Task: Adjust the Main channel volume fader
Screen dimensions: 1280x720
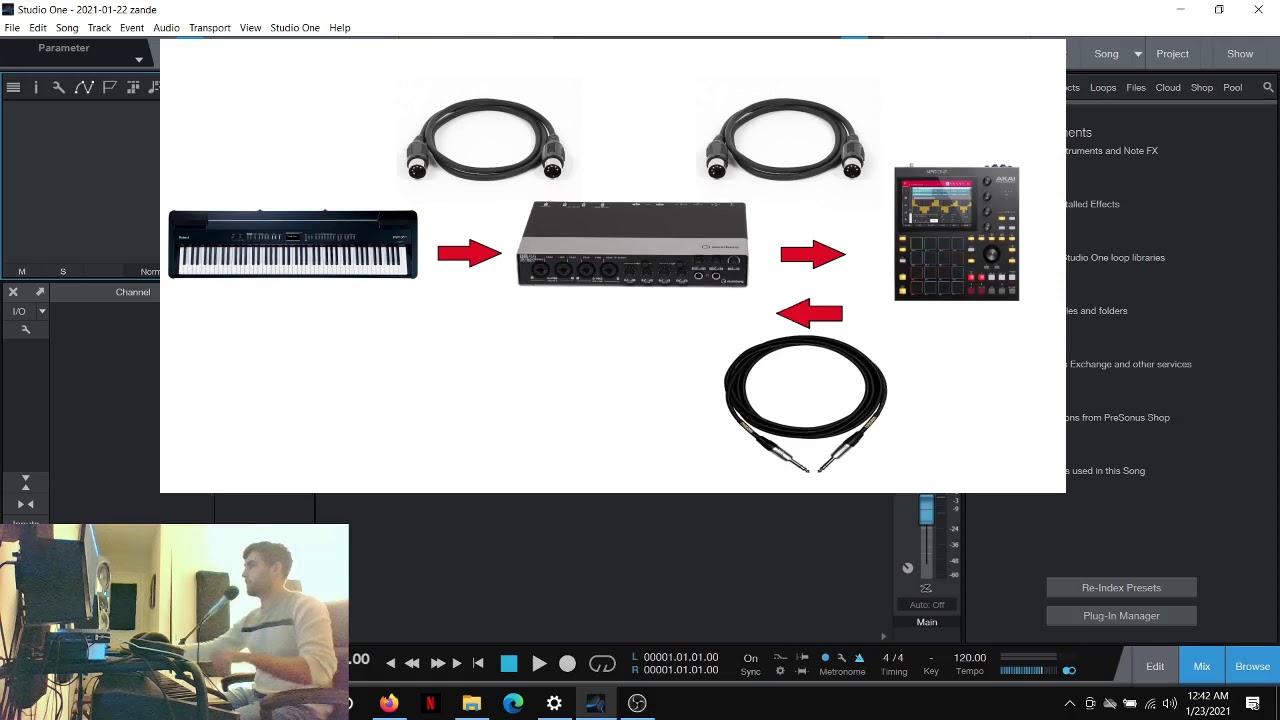Action: pyautogui.click(x=926, y=511)
